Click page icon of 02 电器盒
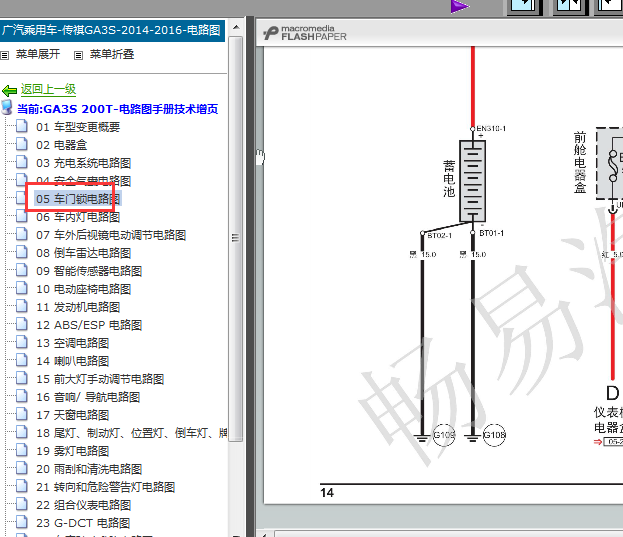This screenshot has width=623, height=537. (x=22, y=143)
